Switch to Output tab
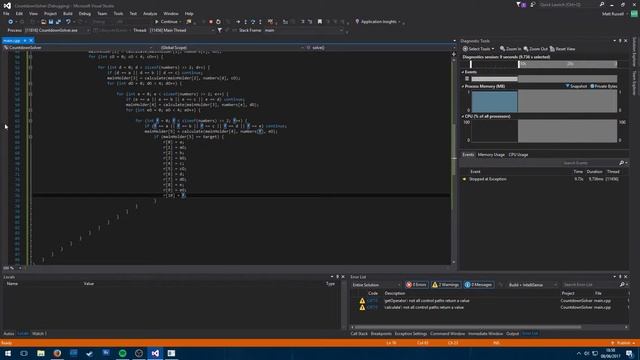Viewport: 640px width, 360px height. (x=512, y=333)
